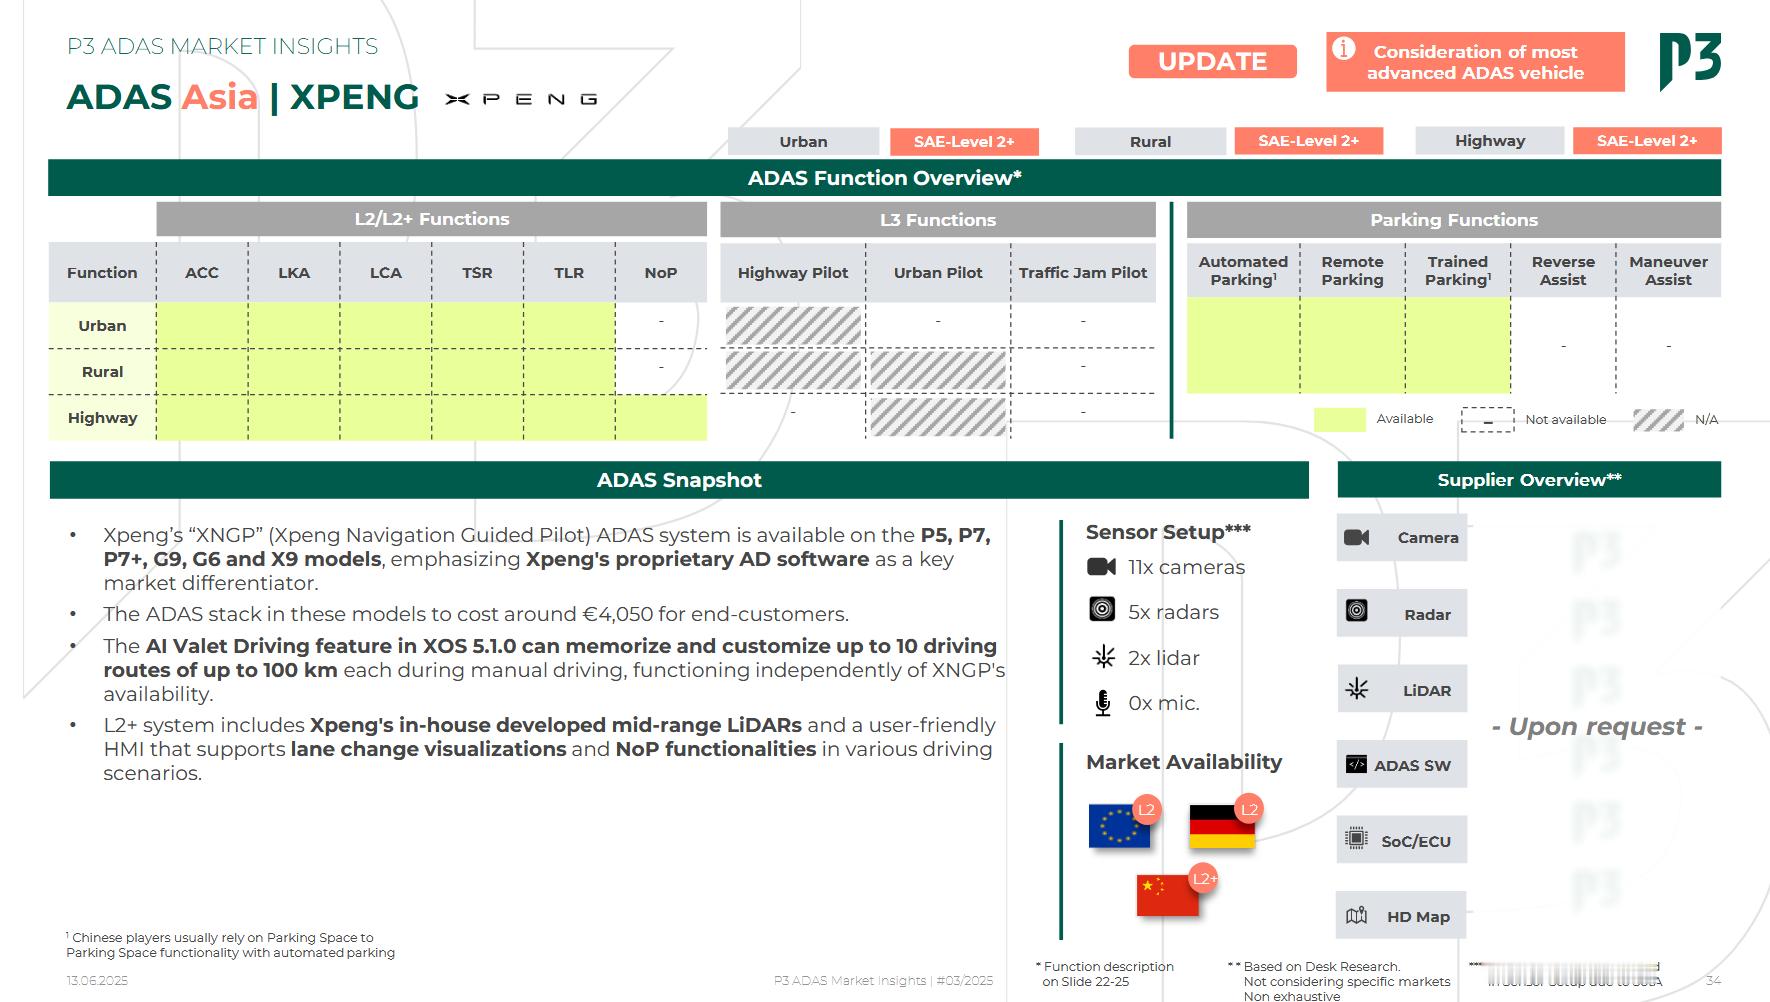Click the L2 badge on the EU flag
This screenshot has height=1002, width=1770.
(1147, 809)
